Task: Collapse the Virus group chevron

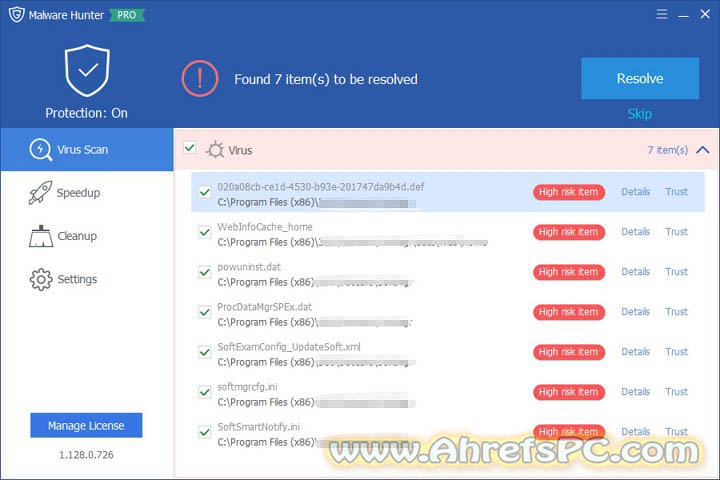Action: [x=703, y=150]
